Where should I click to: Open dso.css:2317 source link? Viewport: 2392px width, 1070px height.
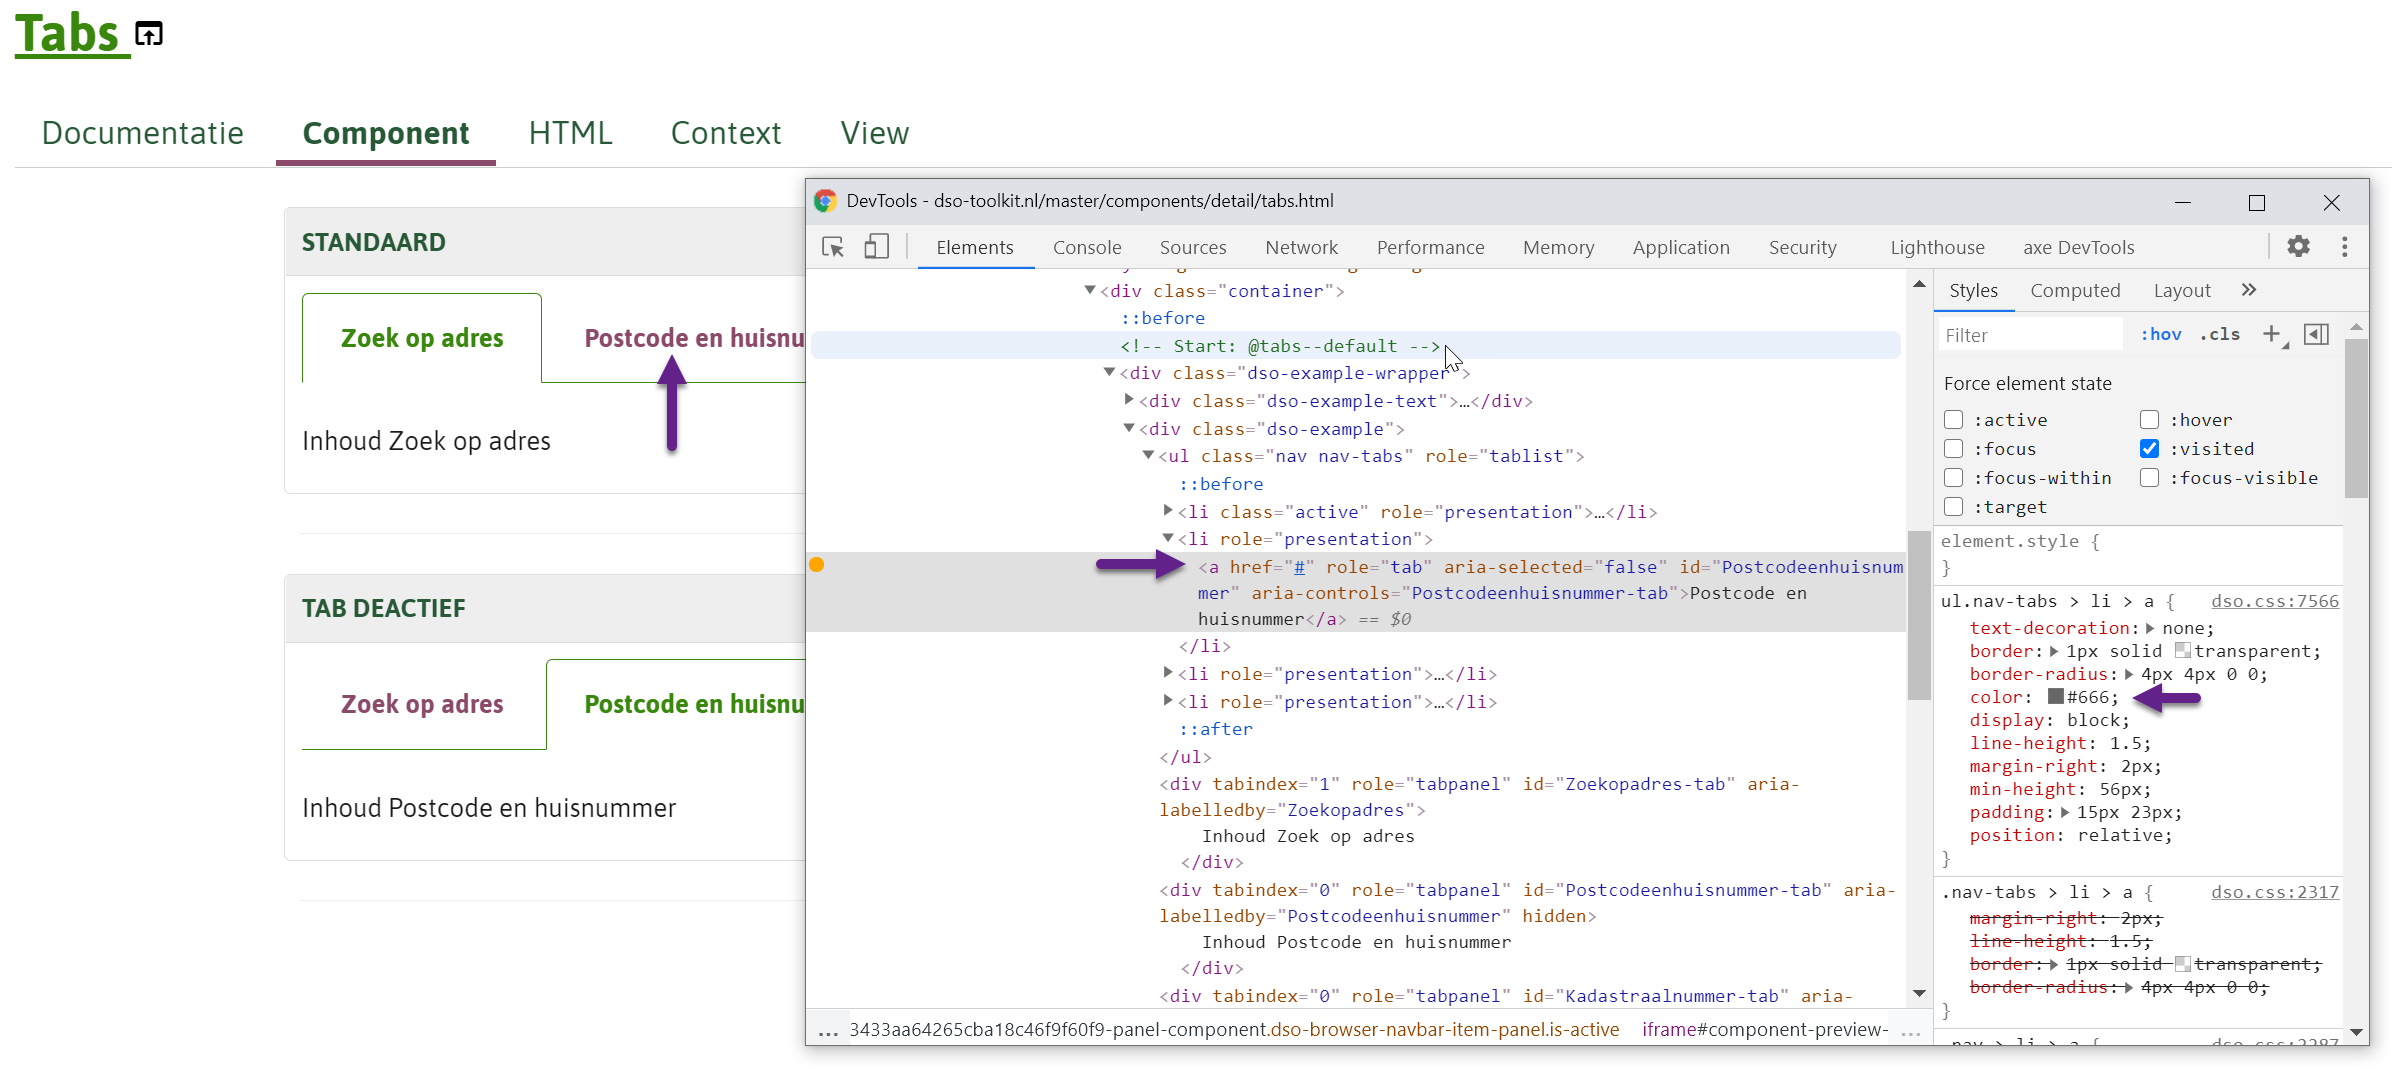pyautogui.click(x=2274, y=892)
